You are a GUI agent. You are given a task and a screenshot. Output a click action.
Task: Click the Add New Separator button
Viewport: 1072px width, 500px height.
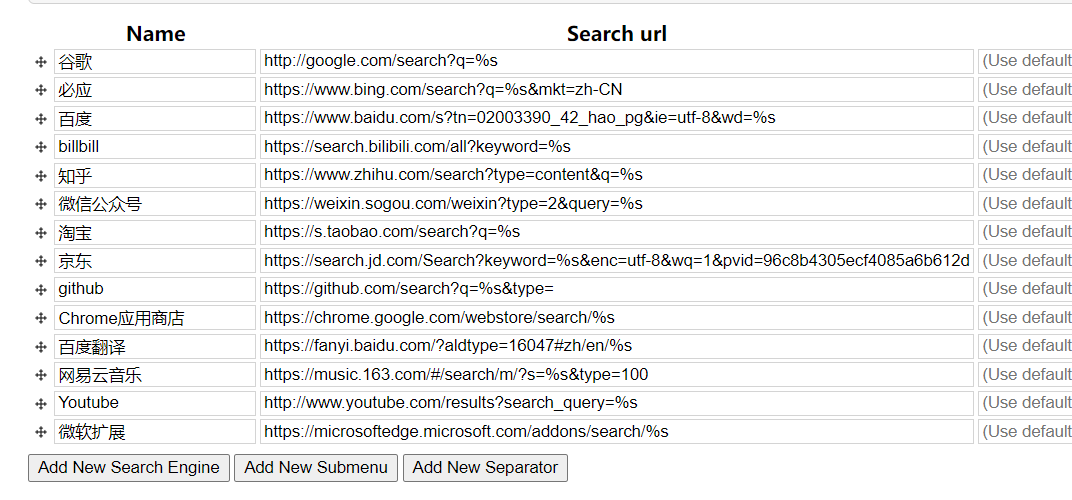[x=485, y=468]
